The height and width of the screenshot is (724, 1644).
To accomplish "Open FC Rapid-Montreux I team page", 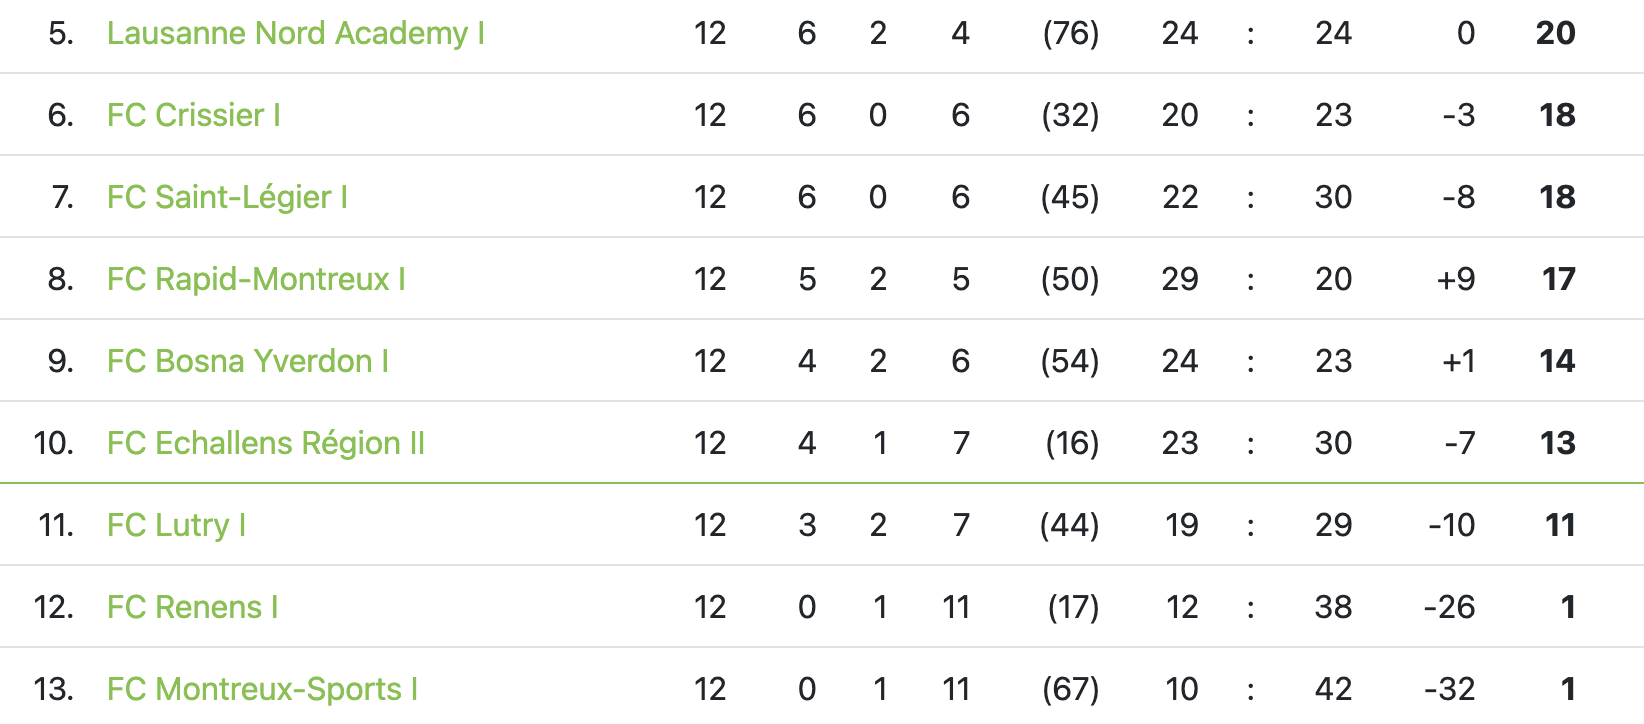I will 257,280.
